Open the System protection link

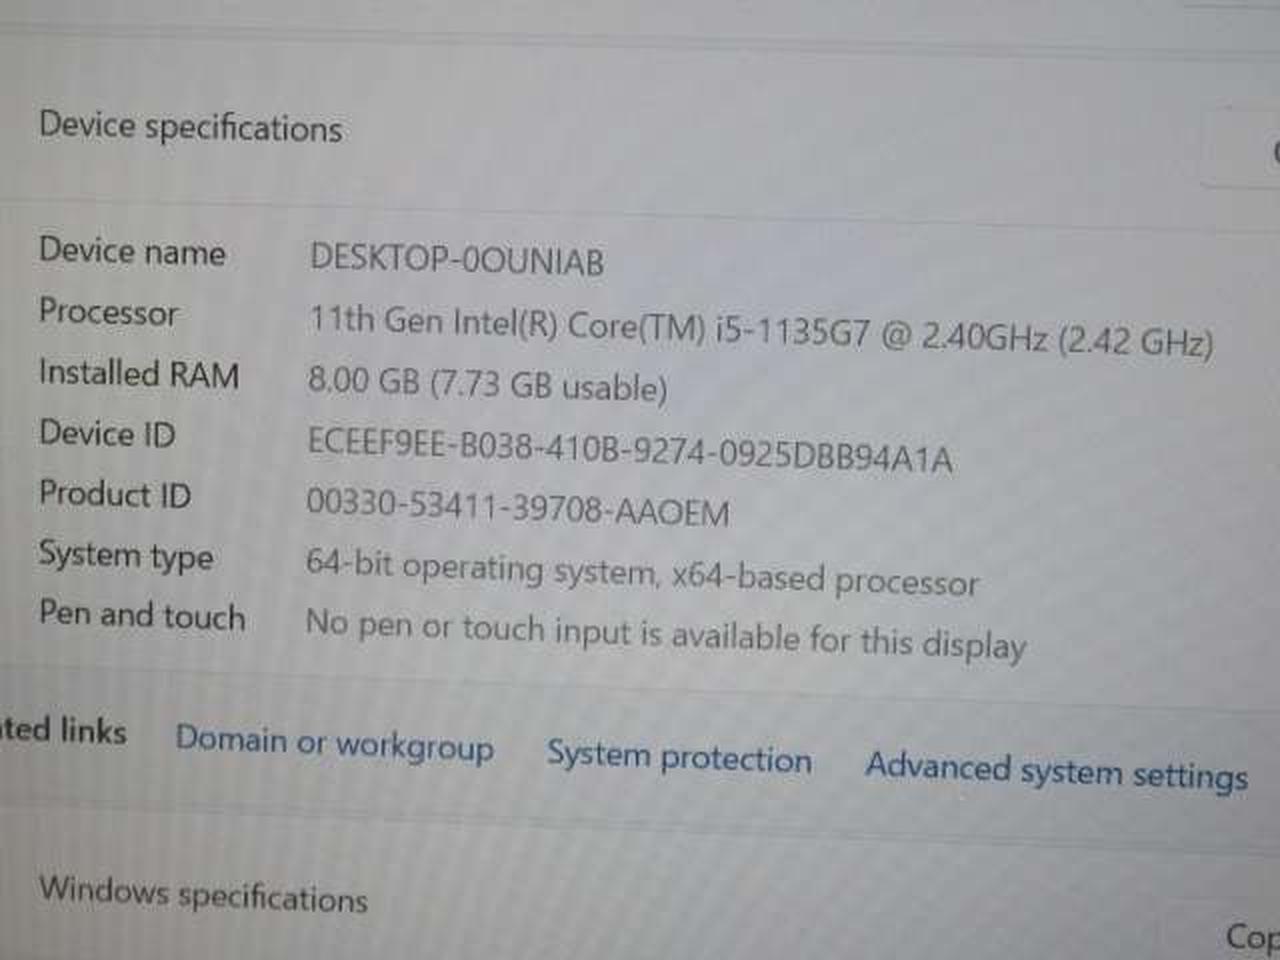[678, 757]
